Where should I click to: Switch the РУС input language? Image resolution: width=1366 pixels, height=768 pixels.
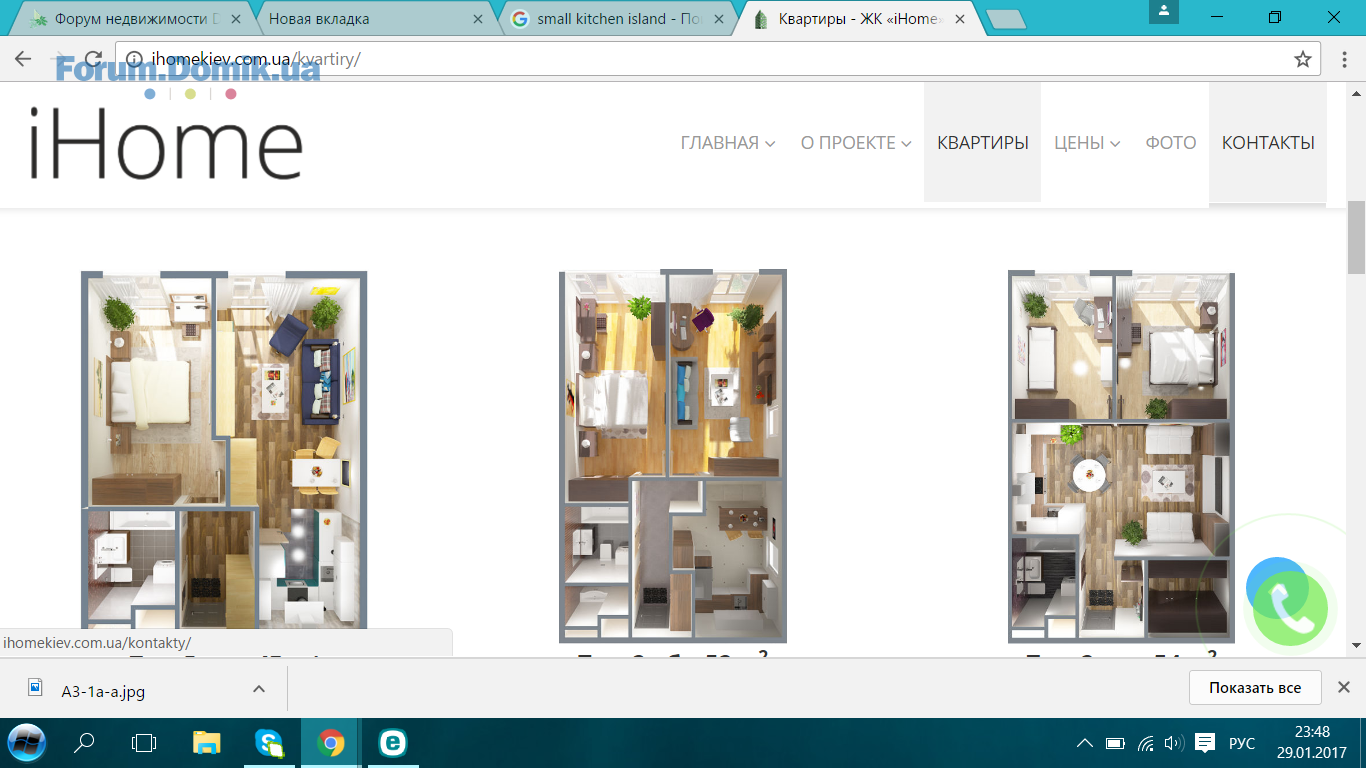(x=1242, y=743)
